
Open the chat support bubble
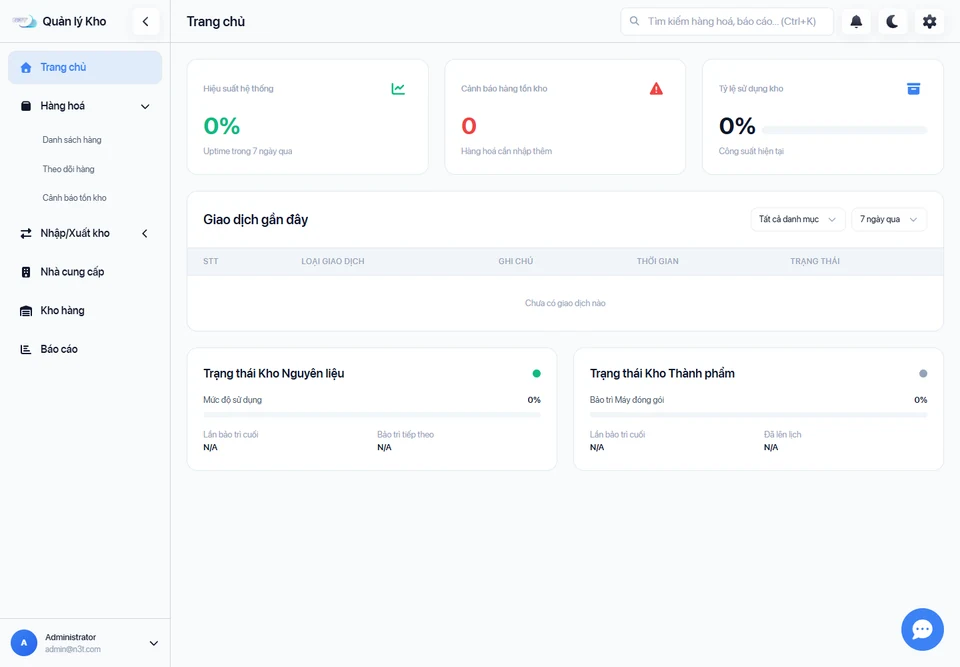coord(922,629)
